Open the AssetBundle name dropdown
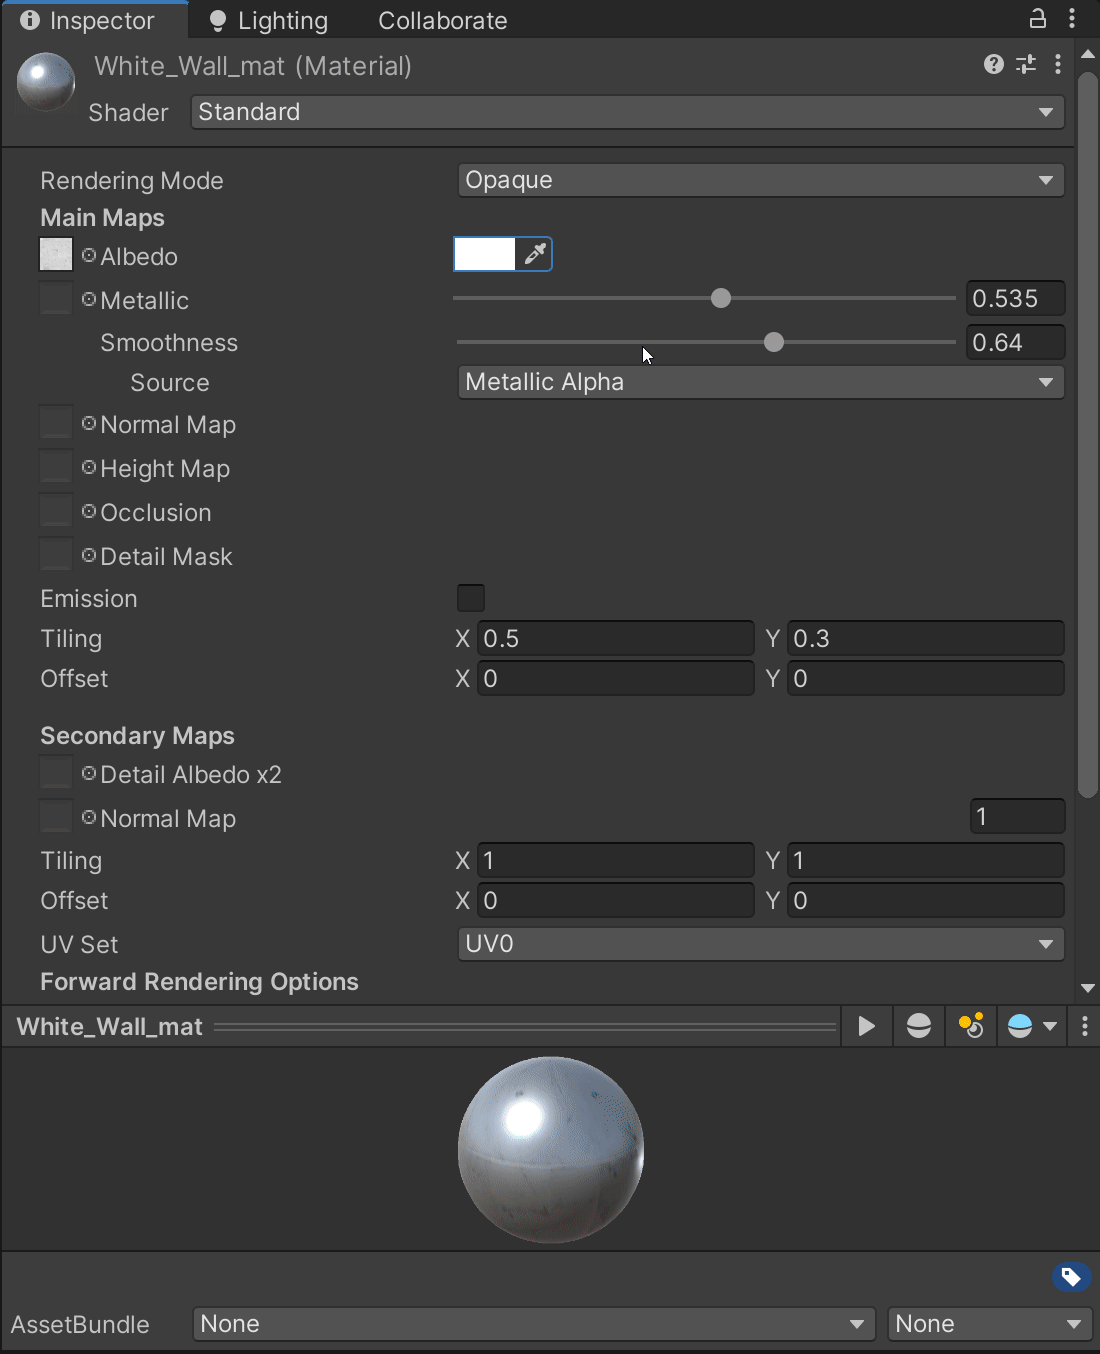This screenshot has height=1354, width=1100. point(534,1324)
